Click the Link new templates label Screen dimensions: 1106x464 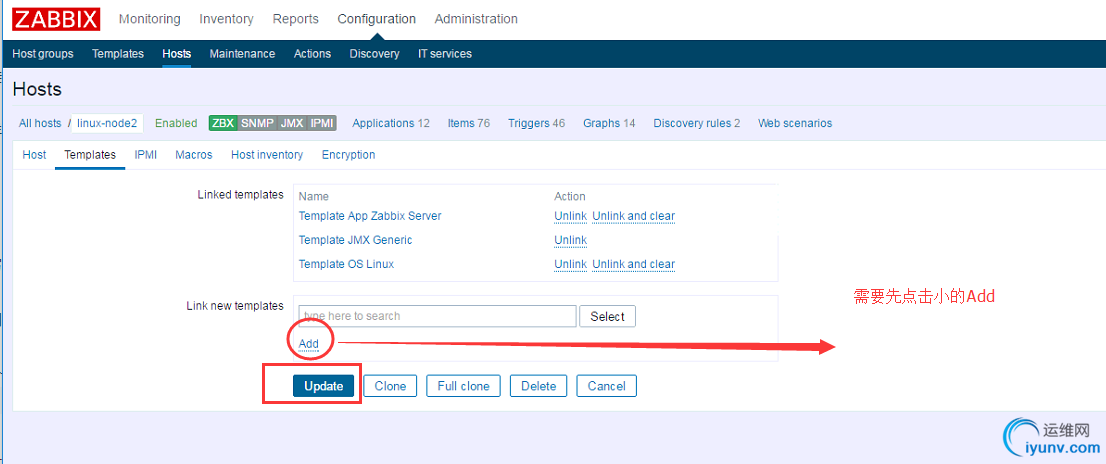(235, 306)
